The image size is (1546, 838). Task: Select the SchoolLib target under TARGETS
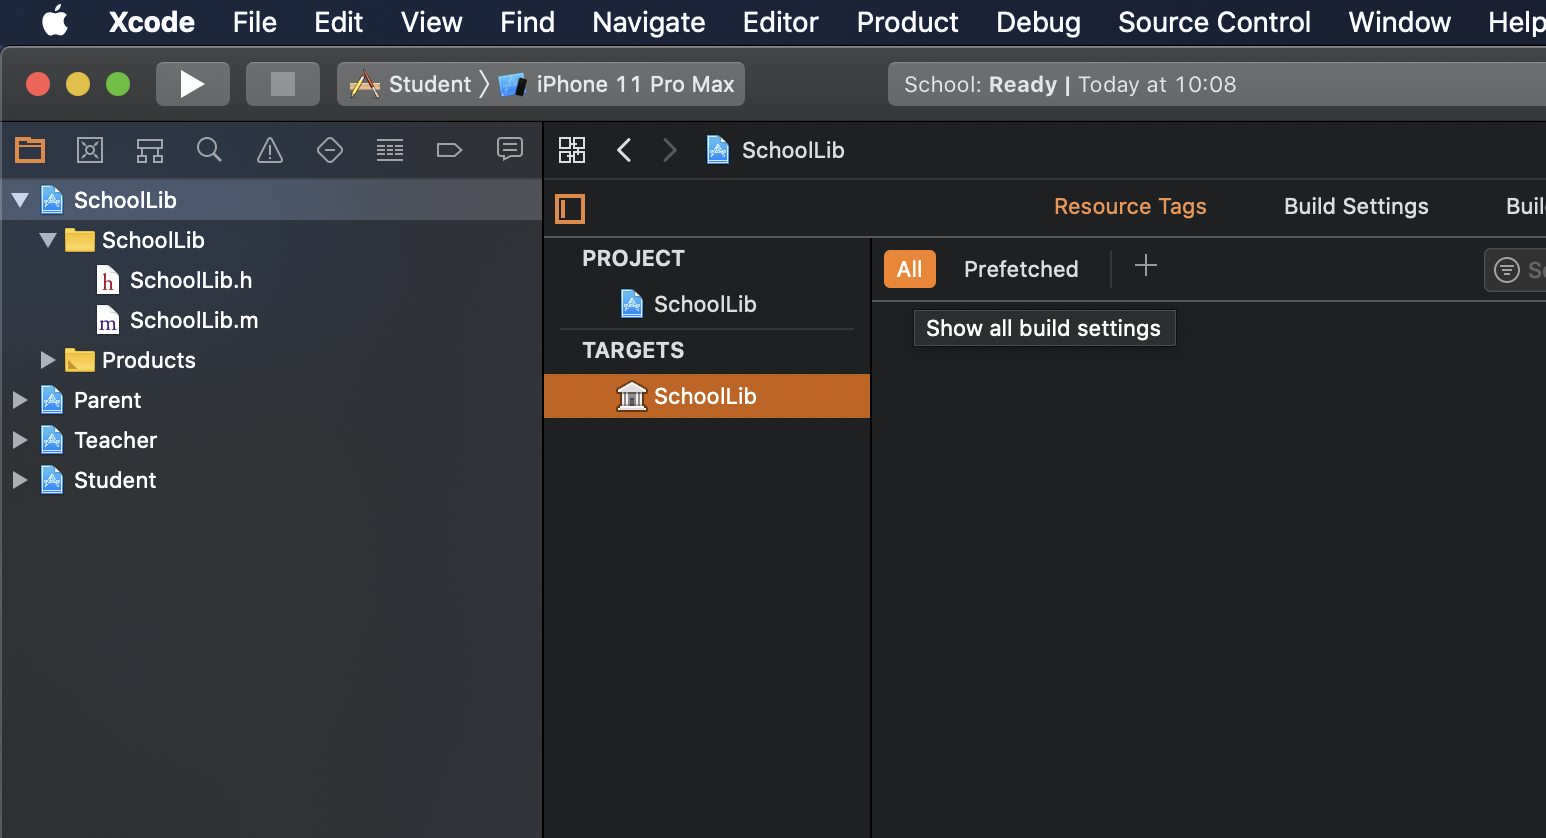707,396
